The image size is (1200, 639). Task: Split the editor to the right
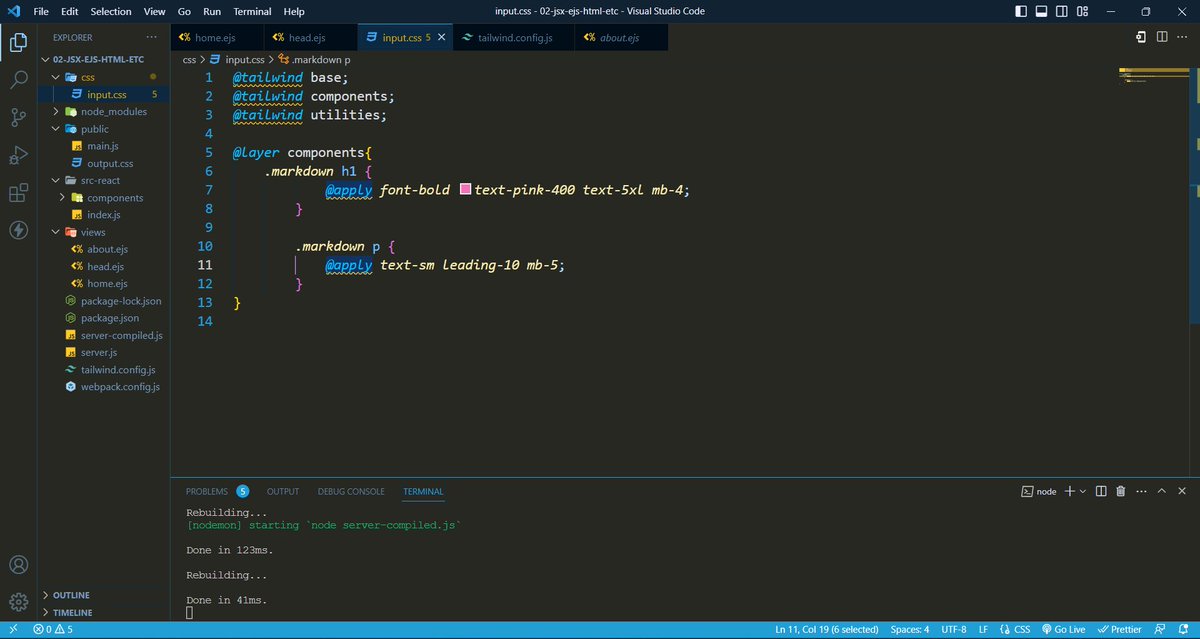coord(1162,37)
